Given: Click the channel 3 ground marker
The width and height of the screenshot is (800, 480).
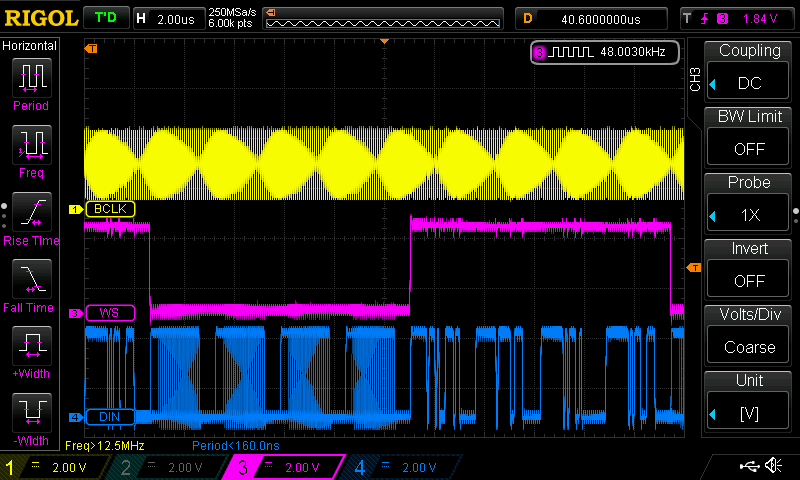Looking at the screenshot, I should 76,313.
